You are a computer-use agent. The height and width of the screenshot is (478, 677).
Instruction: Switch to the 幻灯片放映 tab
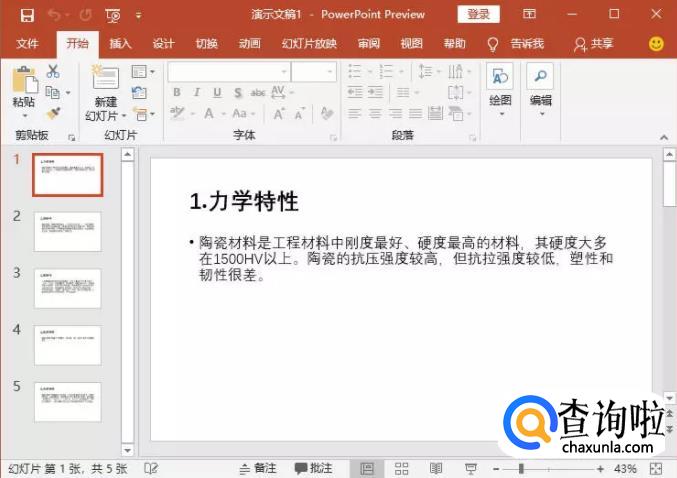pyautogui.click(x=309, y=44)
